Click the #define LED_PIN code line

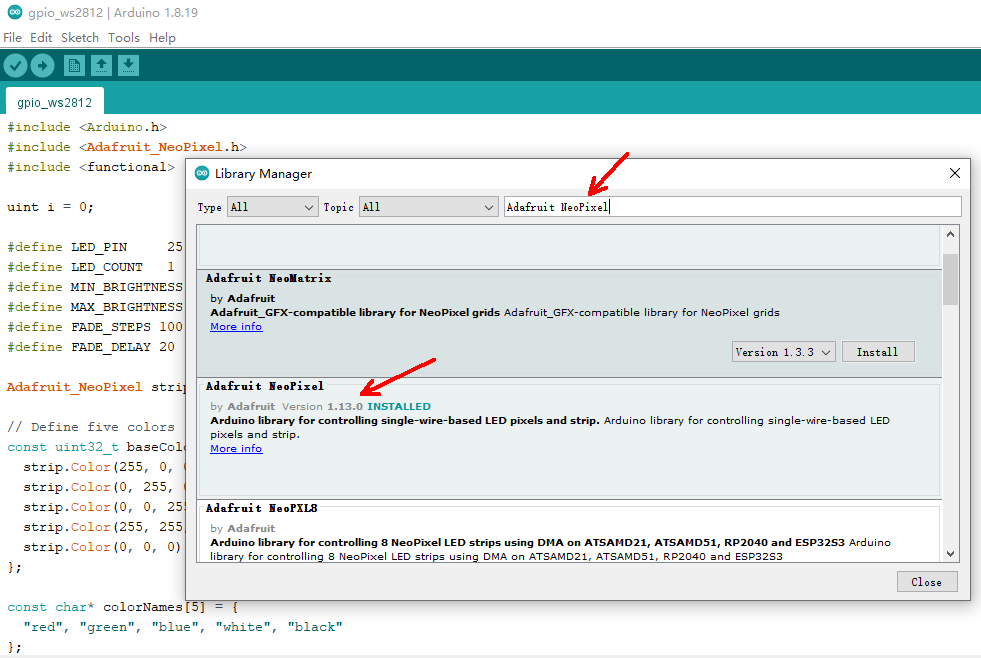[95, 247]
